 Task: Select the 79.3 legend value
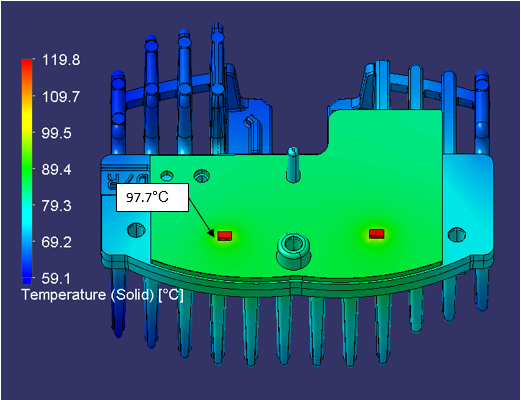(x=56, y=206)
